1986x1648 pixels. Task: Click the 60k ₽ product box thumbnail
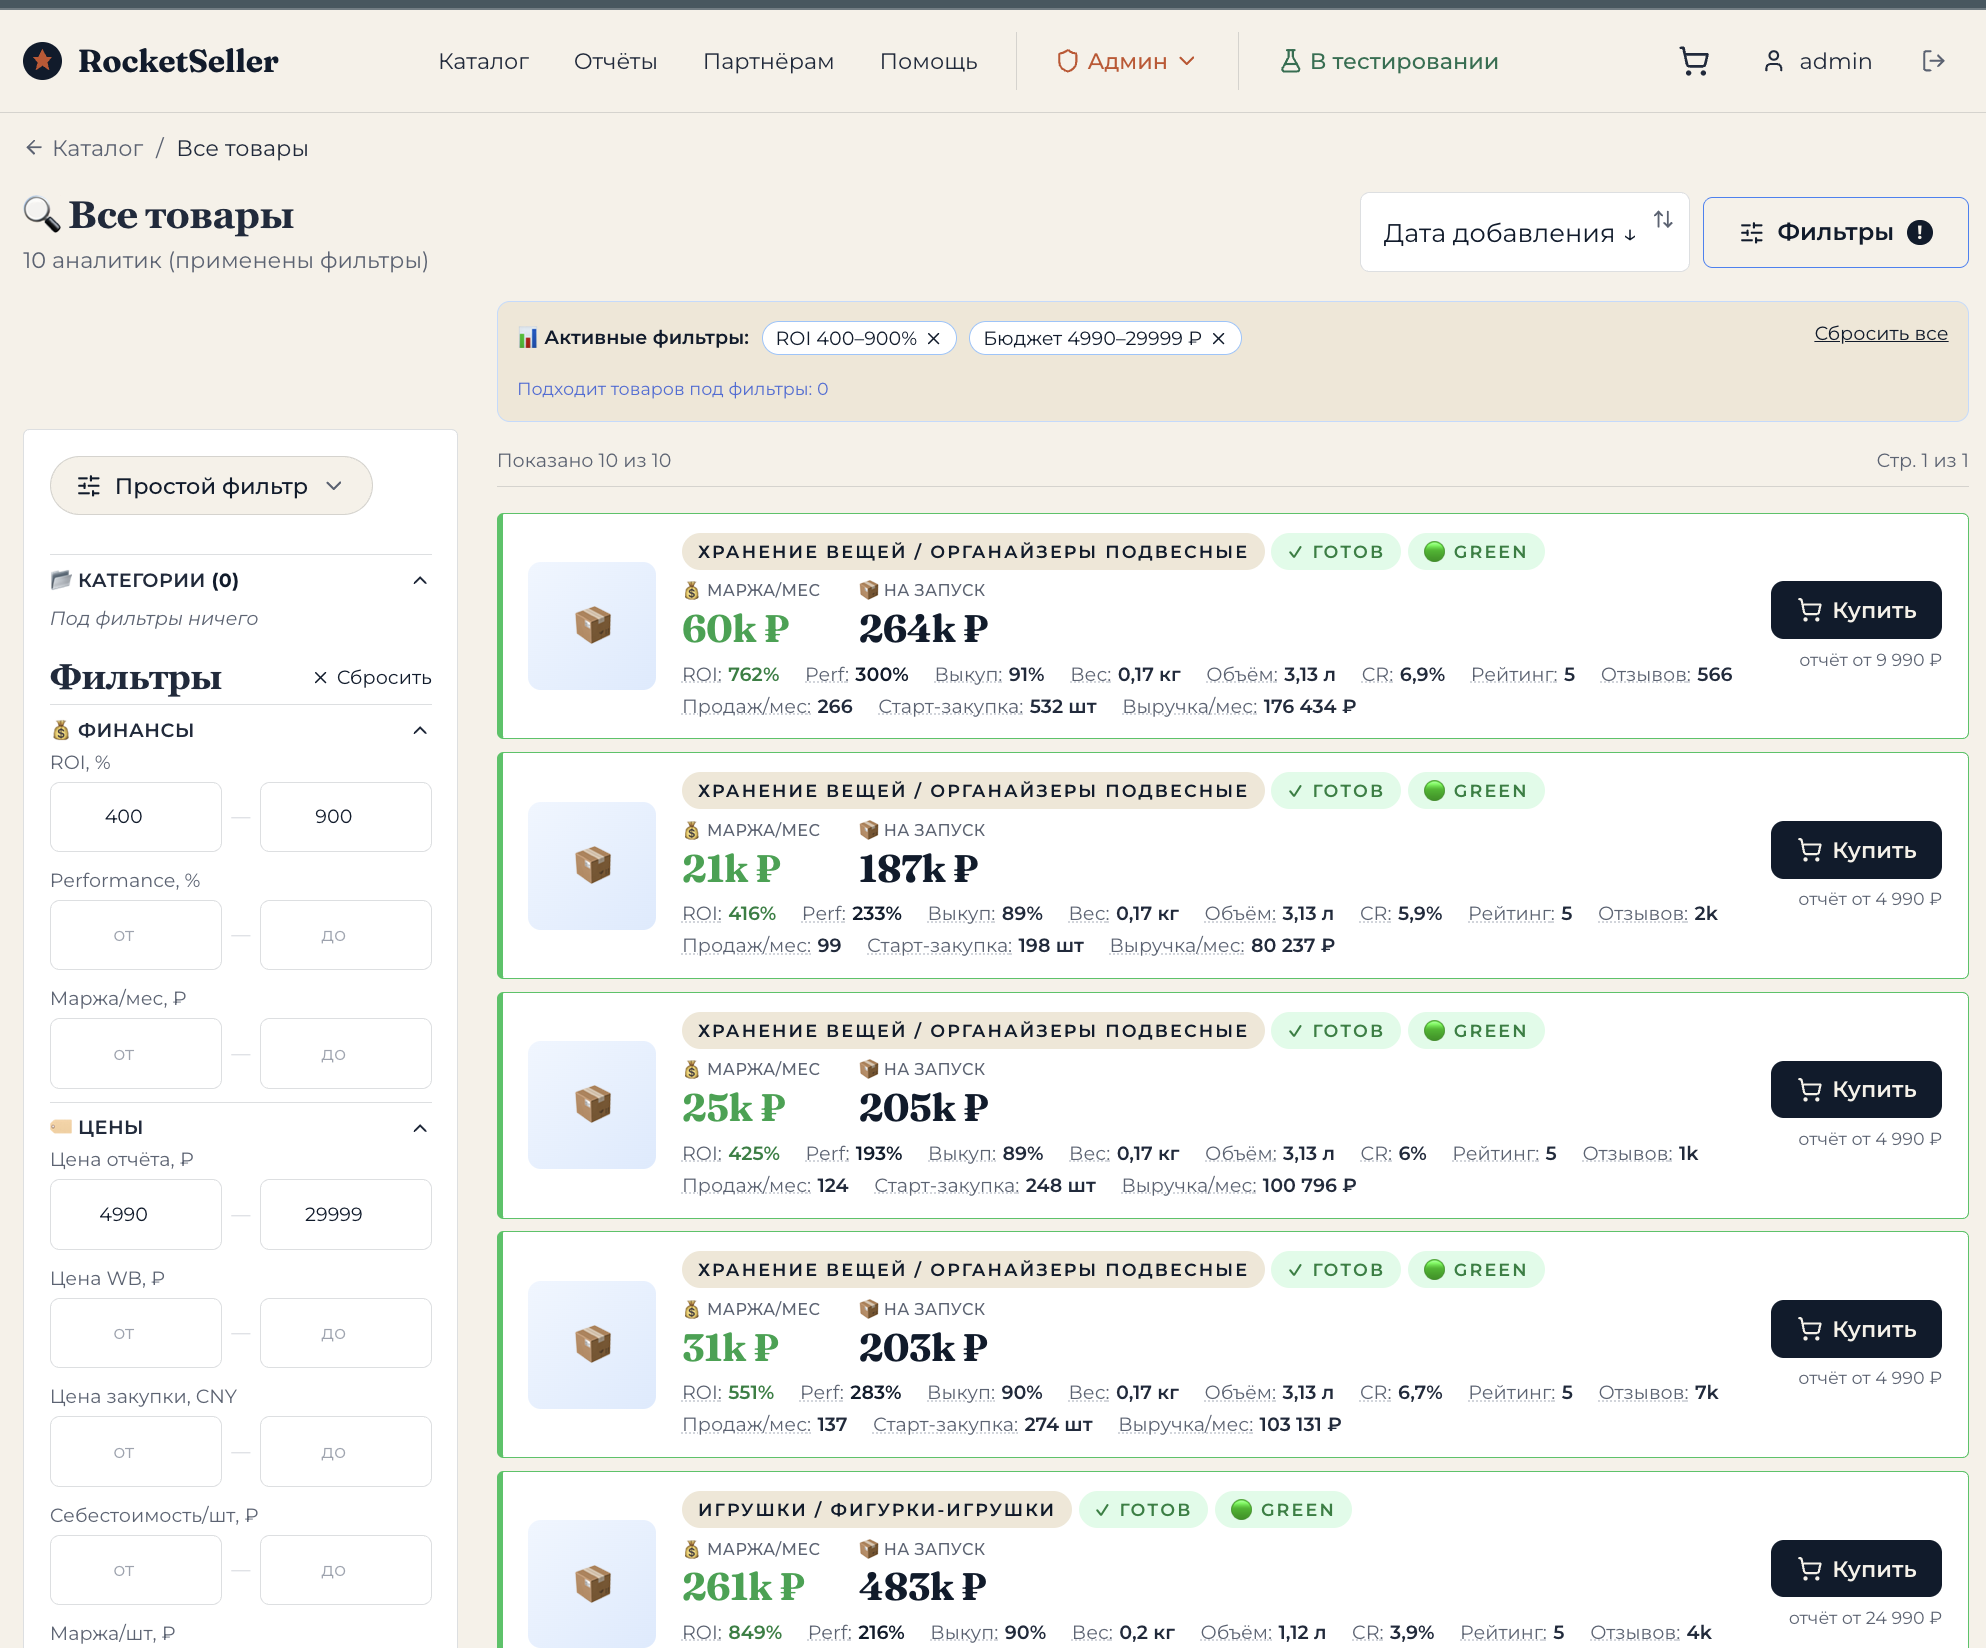(592, 626)
